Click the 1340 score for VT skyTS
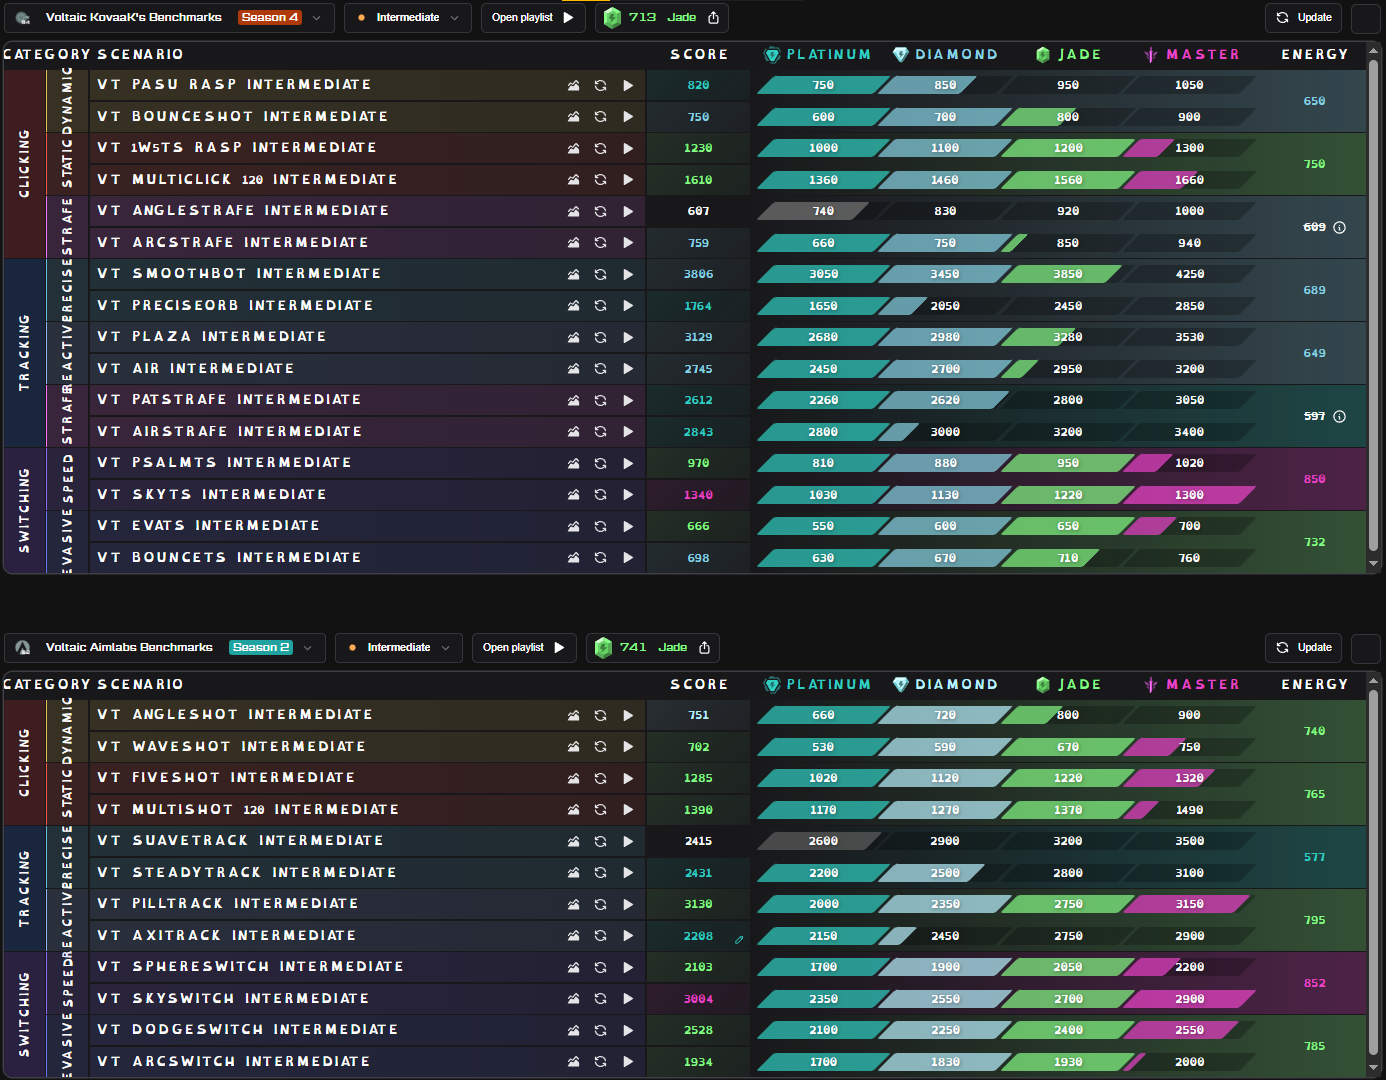Image resolution: width=1386 pixels, height=1080 pixels. (698, 495)
